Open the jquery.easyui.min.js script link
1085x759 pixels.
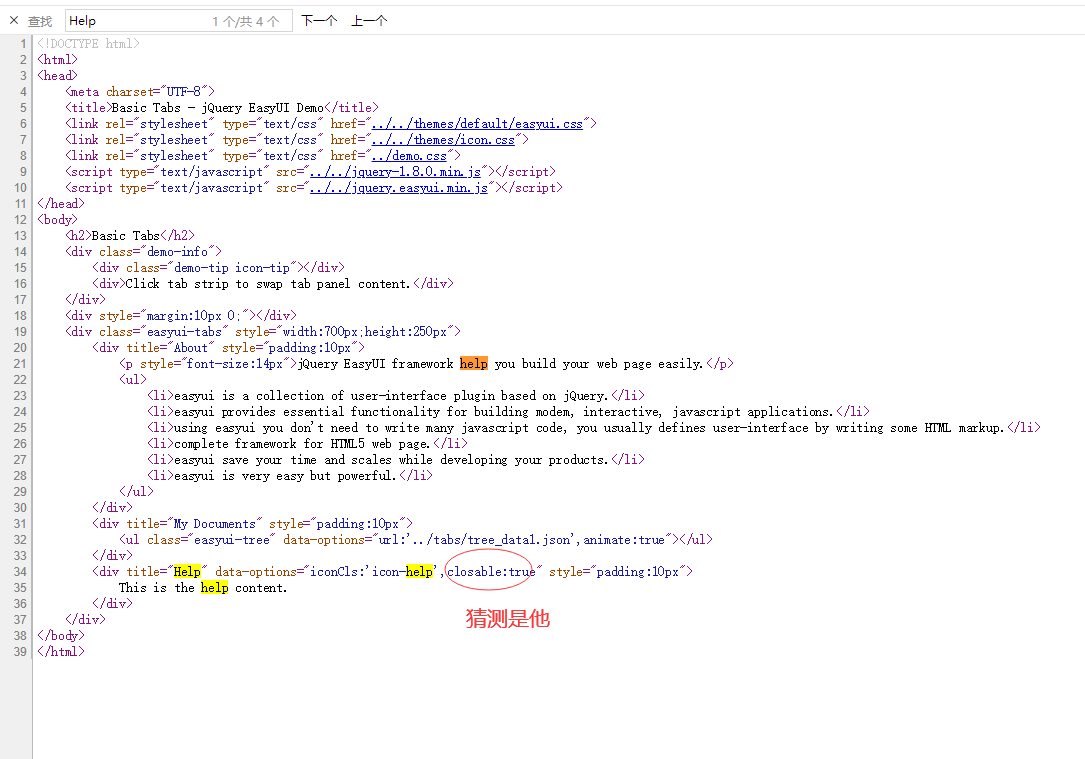click(x=399, y=188)
